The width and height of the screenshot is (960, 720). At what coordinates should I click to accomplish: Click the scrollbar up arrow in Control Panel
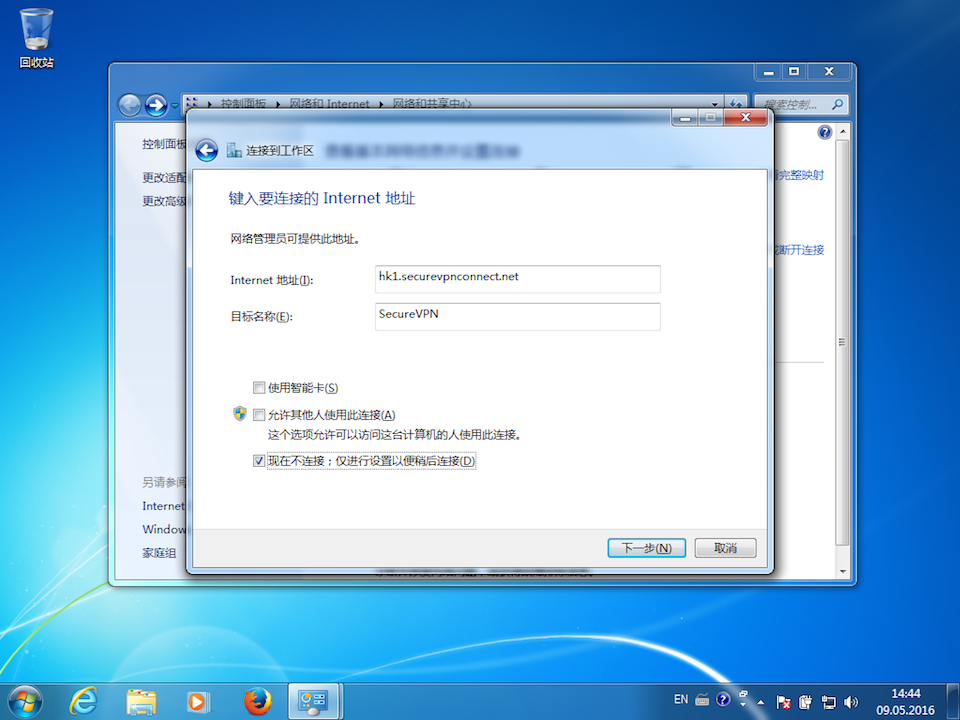tap(842, 131)
